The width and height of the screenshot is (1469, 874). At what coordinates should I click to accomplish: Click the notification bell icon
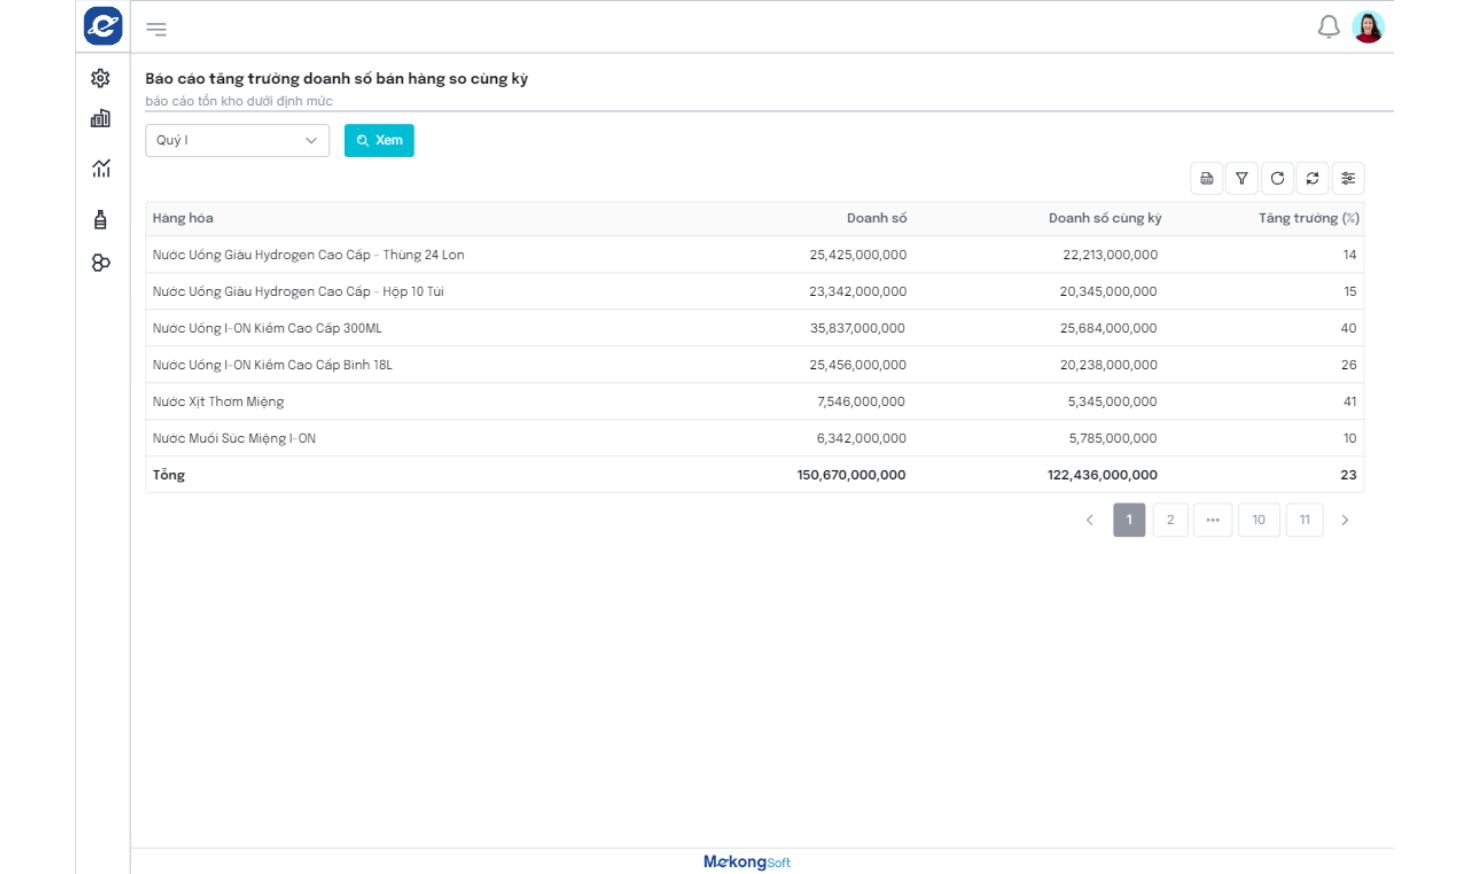[1328, 27]
